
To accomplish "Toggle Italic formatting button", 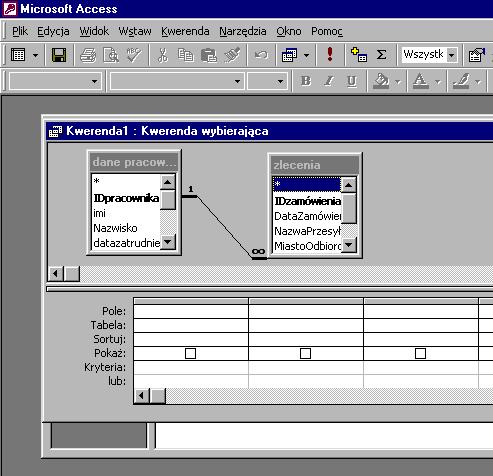I will point(329,81).
